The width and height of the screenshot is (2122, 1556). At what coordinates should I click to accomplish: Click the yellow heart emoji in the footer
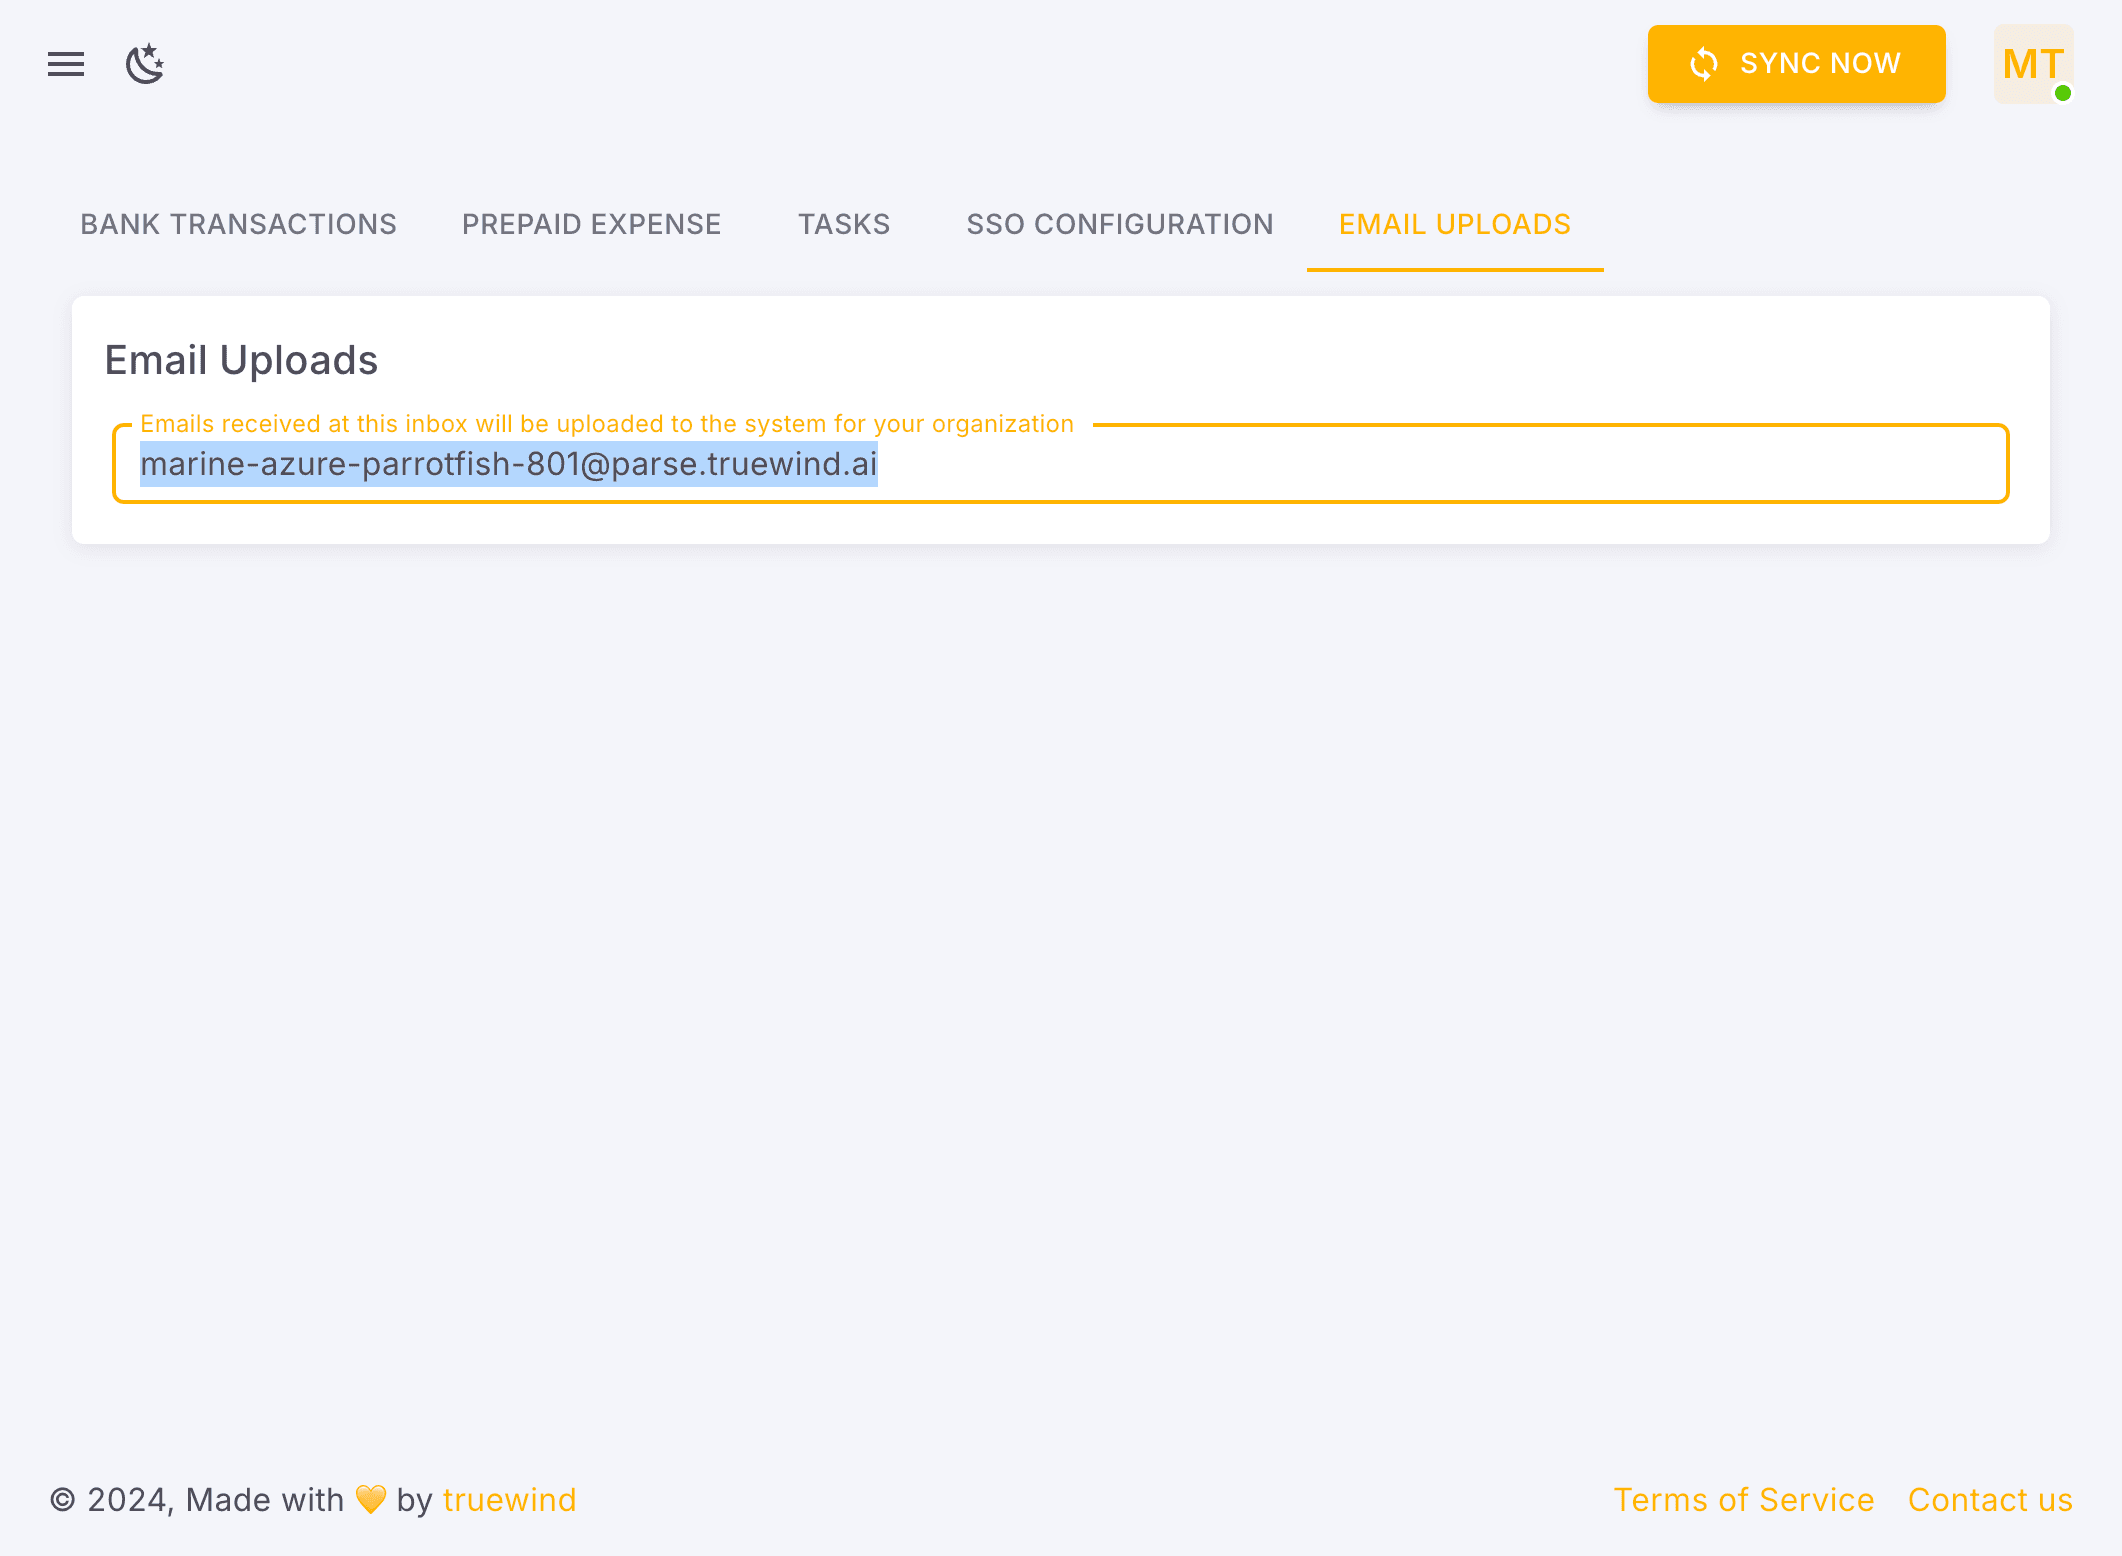[x=370, y=1499]
